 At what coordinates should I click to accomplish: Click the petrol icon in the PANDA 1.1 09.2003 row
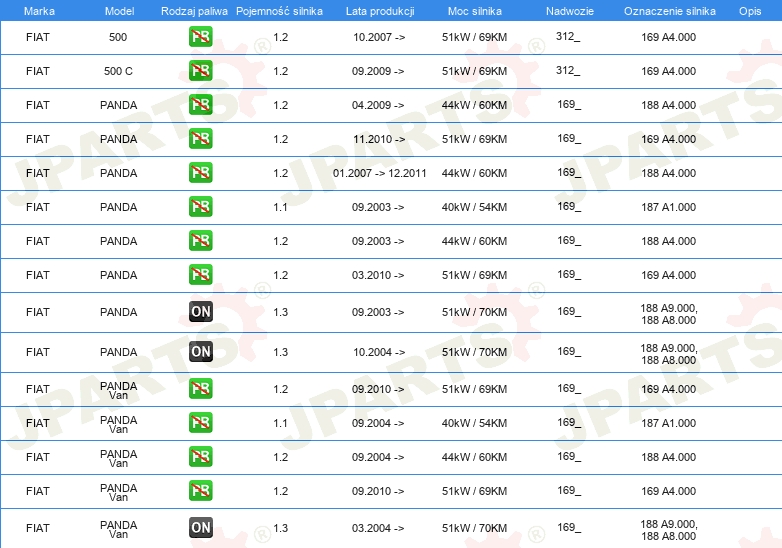(200, 206)
